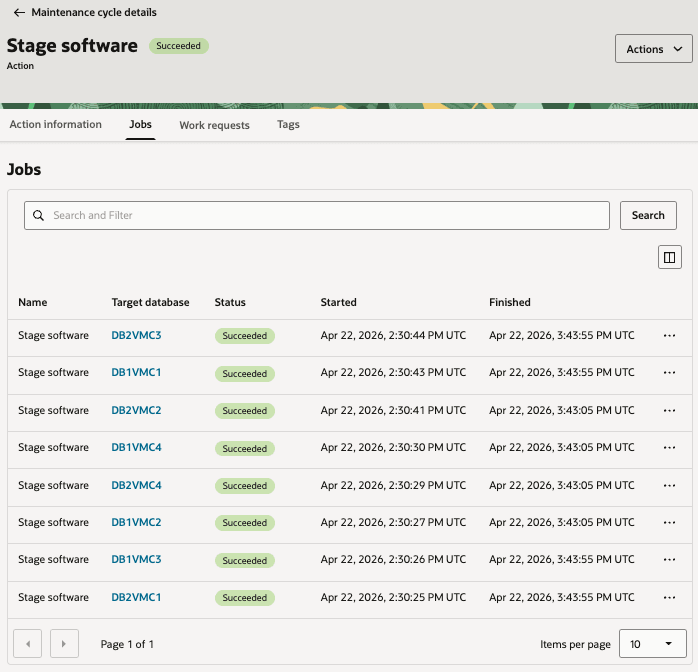Click start time 2:30:25 PM UTC

[393, 597]
